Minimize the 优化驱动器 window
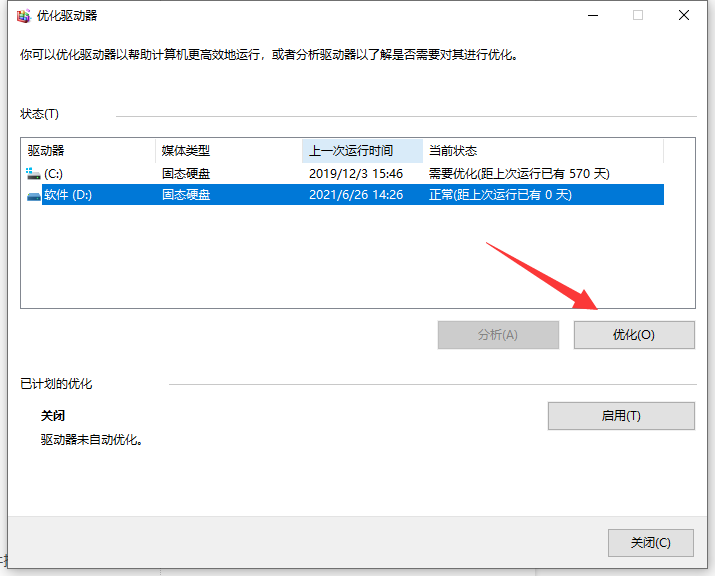 tap(591, 16)
